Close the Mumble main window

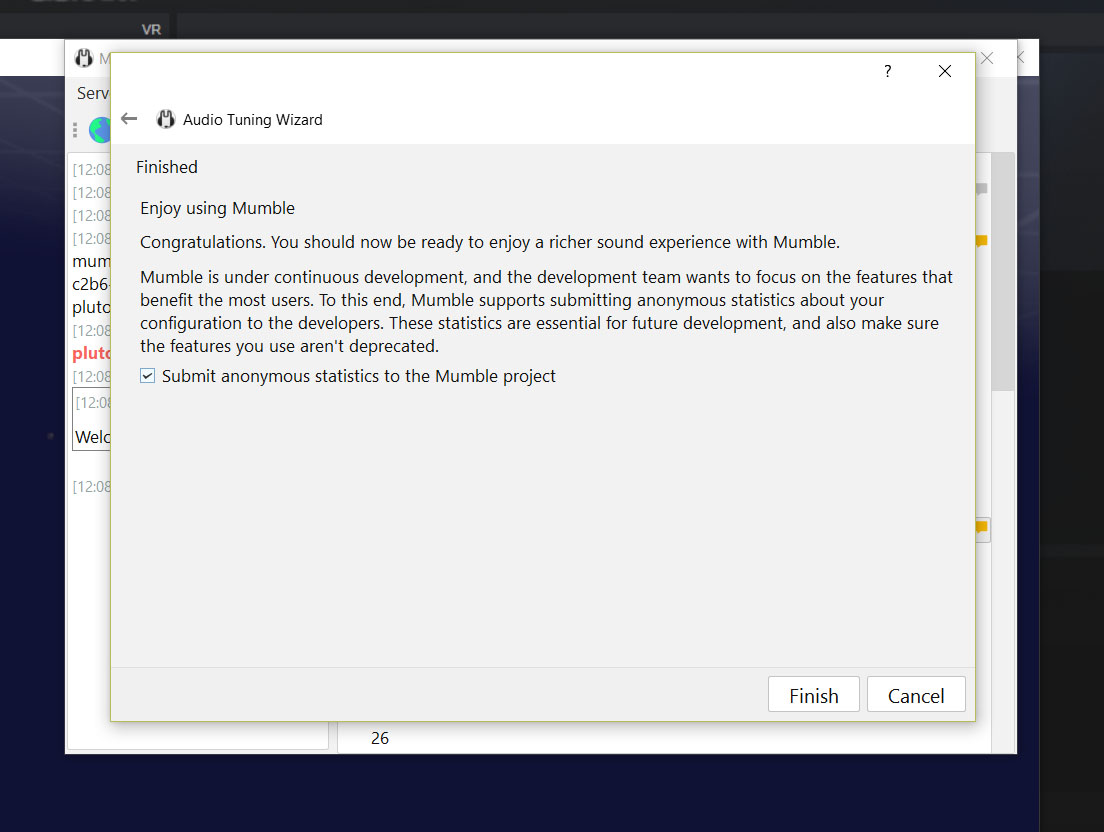(987, 58)
